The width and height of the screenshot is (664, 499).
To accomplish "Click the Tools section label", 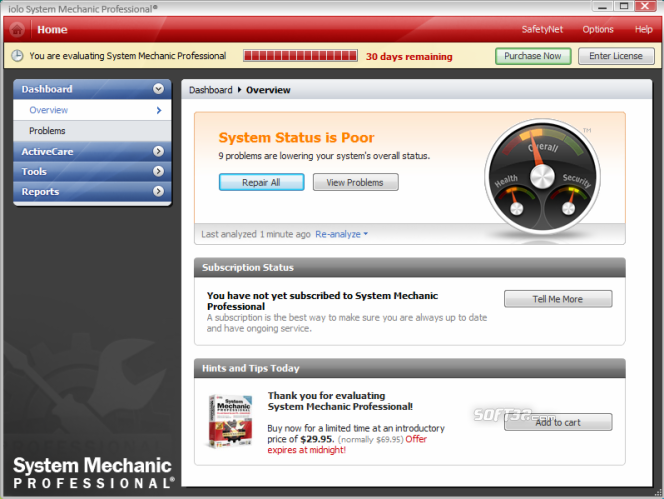I will (34, 172).
